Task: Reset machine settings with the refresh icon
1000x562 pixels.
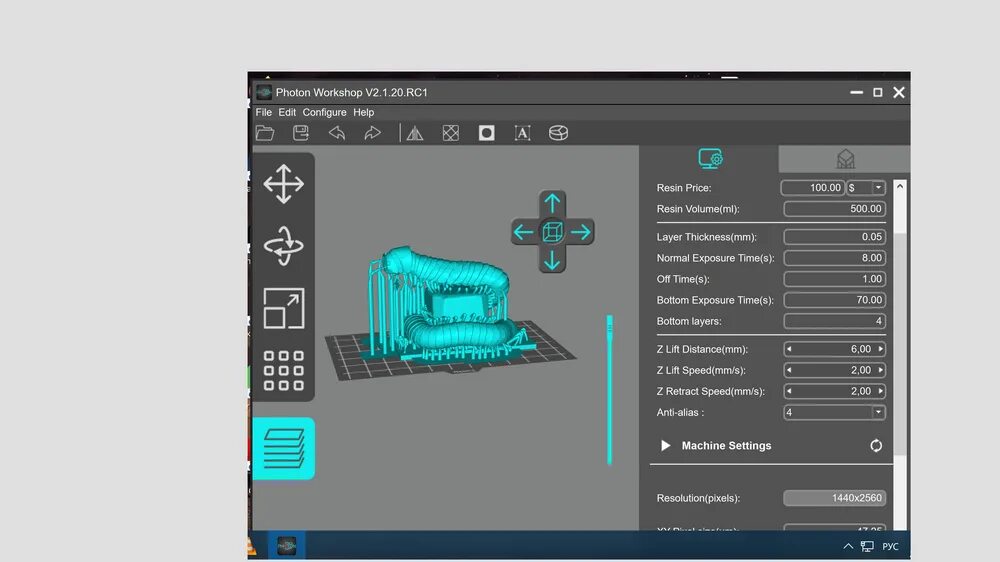Action: coord(876,446)
